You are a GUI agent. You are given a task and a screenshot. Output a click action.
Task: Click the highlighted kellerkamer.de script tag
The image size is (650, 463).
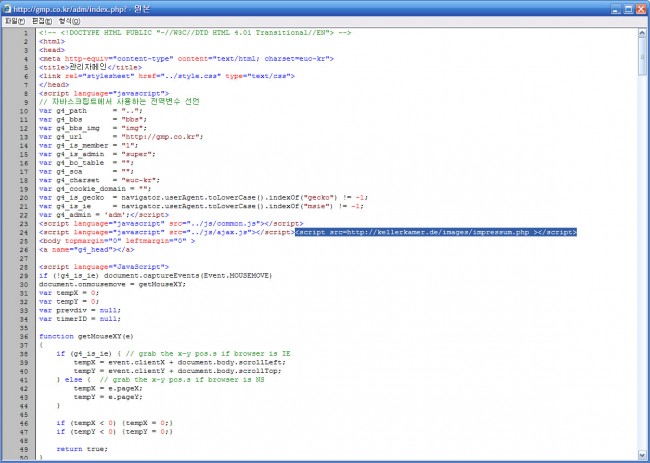point(435,231)
